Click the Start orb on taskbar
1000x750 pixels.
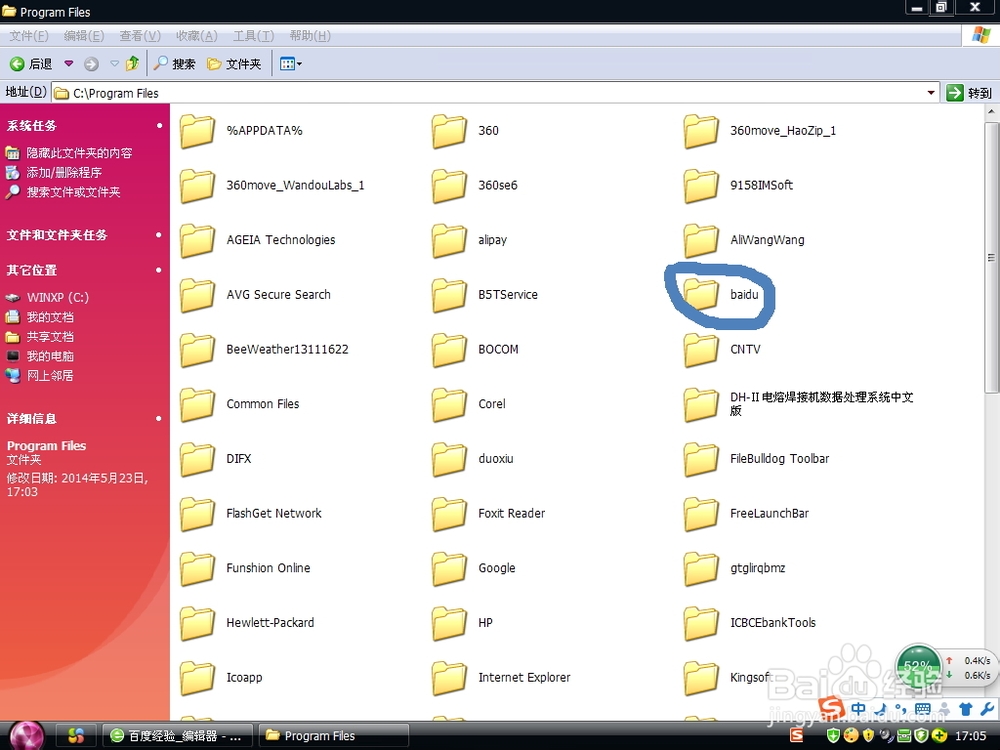tap(27, 735)
